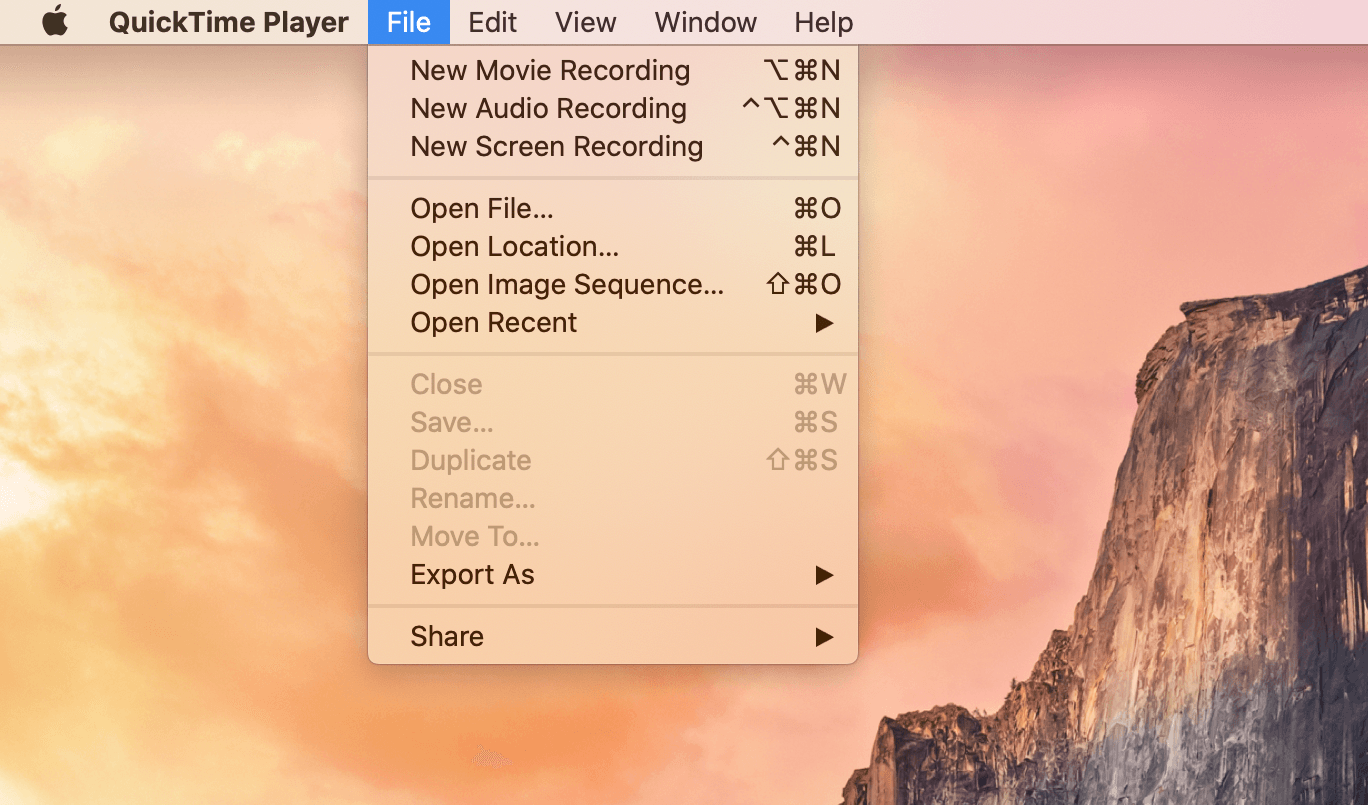Open the Edit menu

(x=491, y=22)
